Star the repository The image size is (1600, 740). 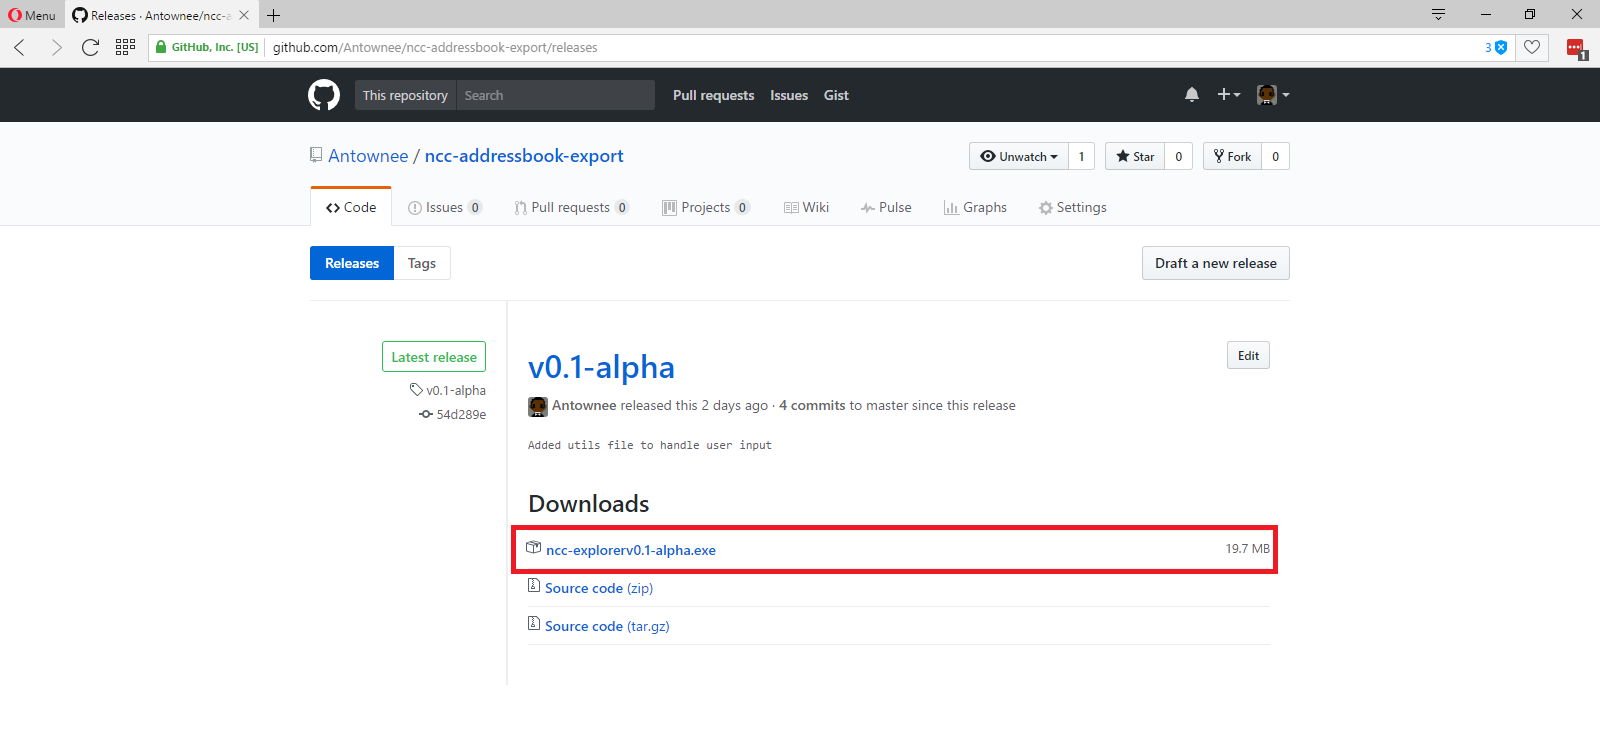1135,156
